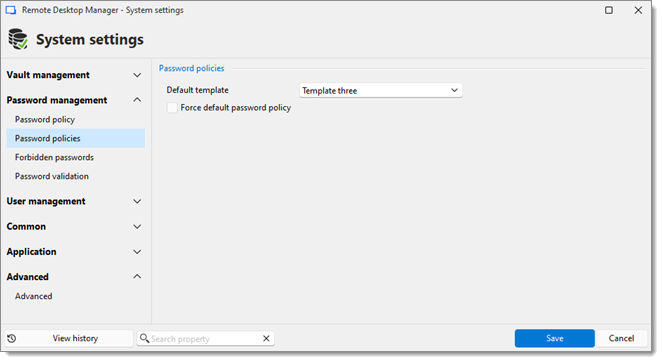Close the System settings window
Viewport: 662px width, 362px height.
click(638, 10)
